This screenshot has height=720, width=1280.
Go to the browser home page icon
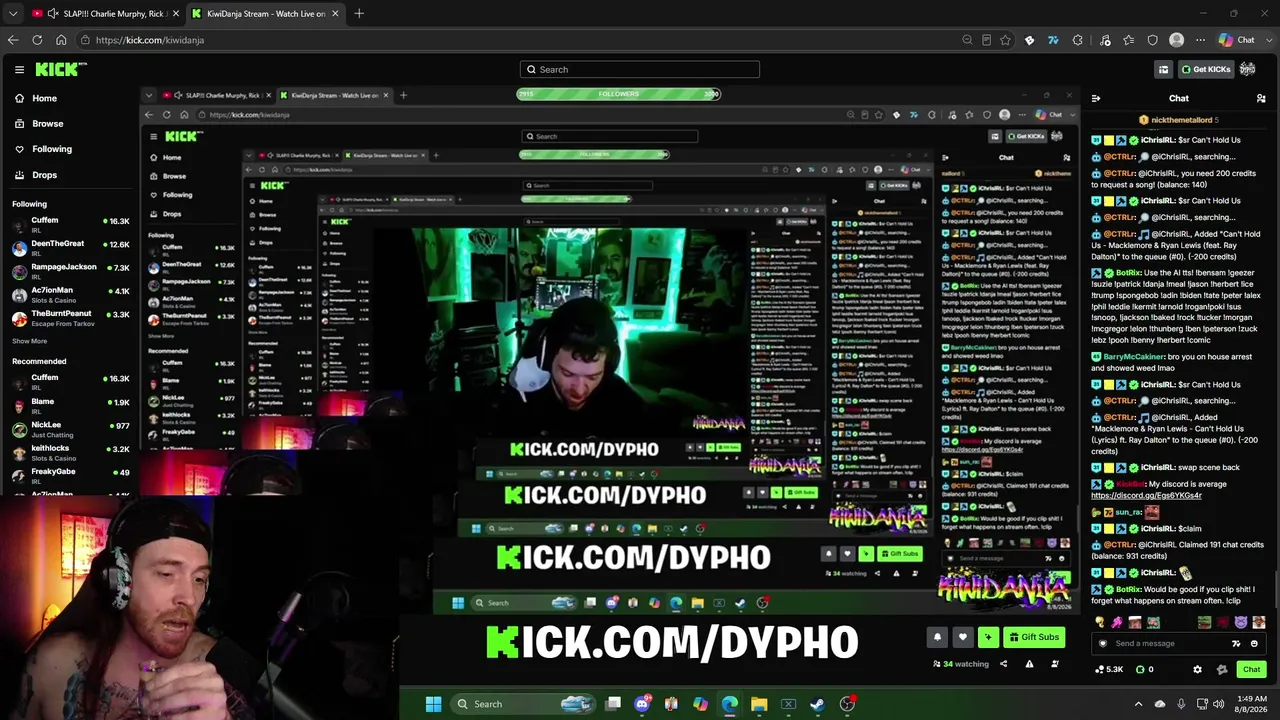coord(61,40)
